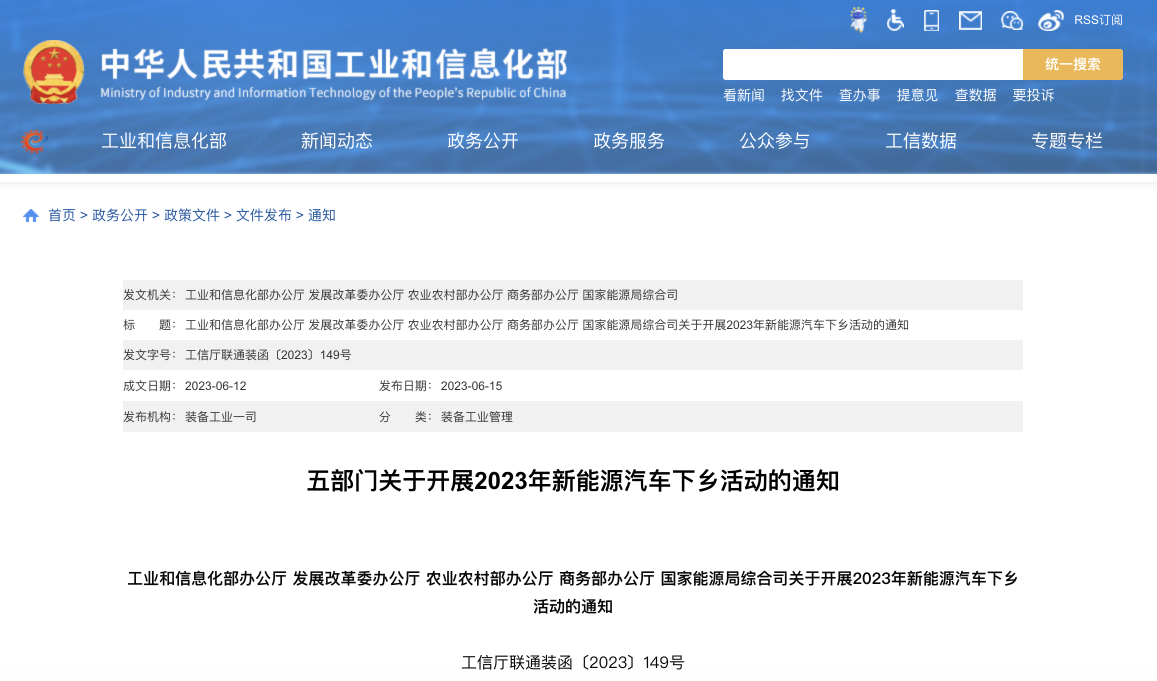1157x681 pixels.
Task: Open the 政务公开 navigation menu
Action: point(483,141)
